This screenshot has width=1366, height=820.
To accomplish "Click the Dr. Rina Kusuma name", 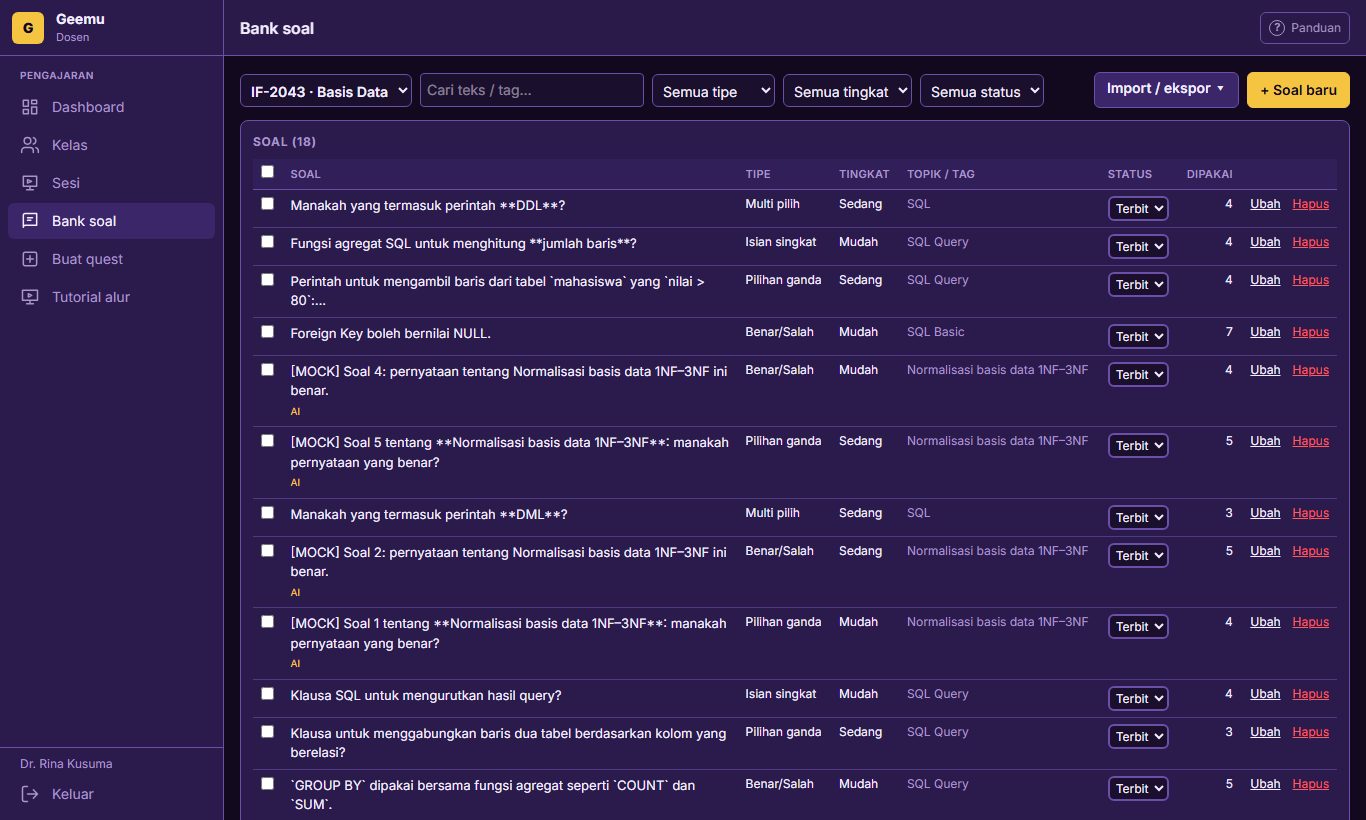I will [x=66, y=763].
